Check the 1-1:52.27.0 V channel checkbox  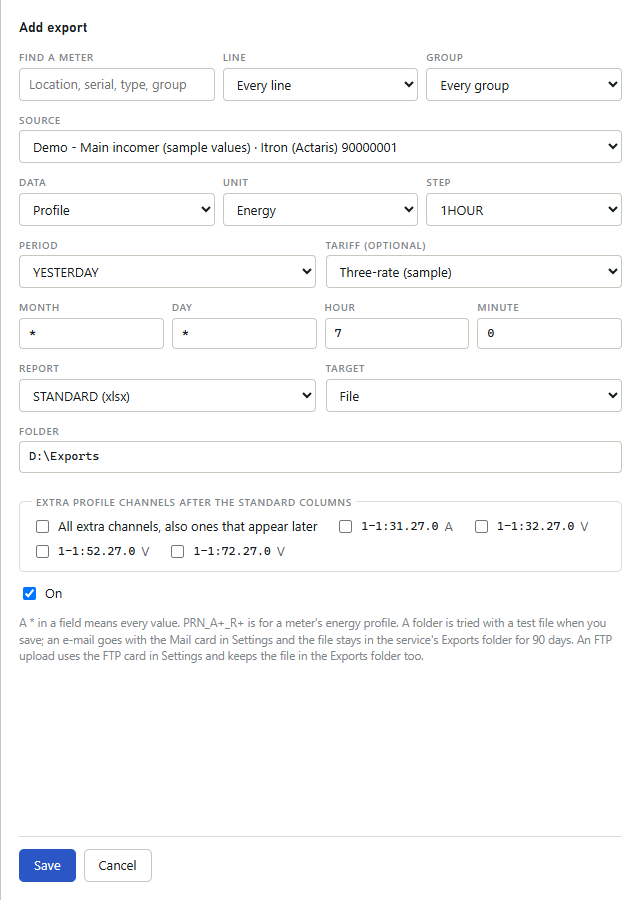point(42,552)
